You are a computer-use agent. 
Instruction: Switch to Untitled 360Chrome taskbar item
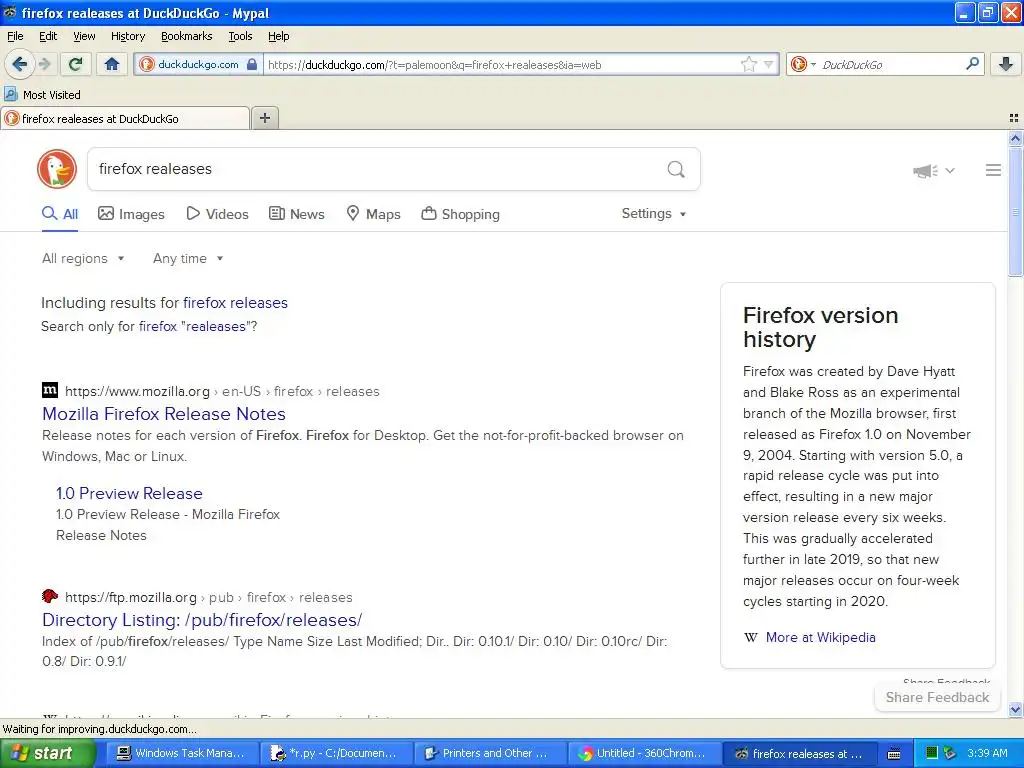point(644,754)
